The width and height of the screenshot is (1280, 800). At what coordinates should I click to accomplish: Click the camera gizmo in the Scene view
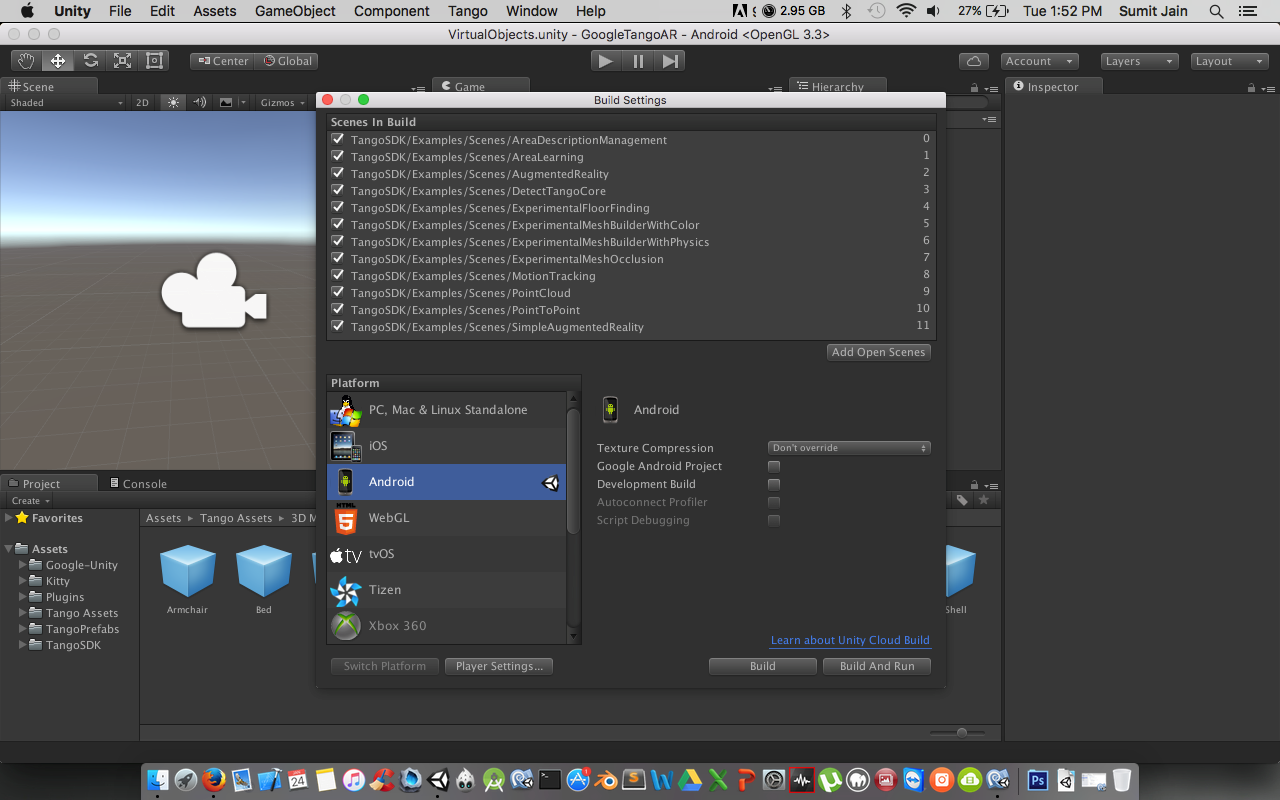click(213, 290)
